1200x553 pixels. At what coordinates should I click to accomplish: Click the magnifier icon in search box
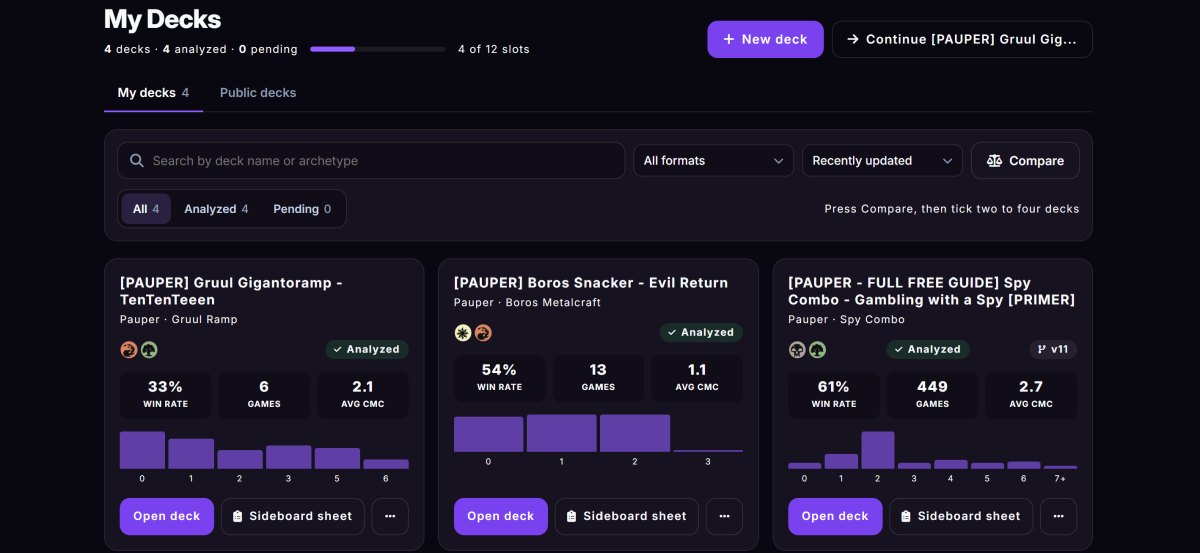coord(136,161)
